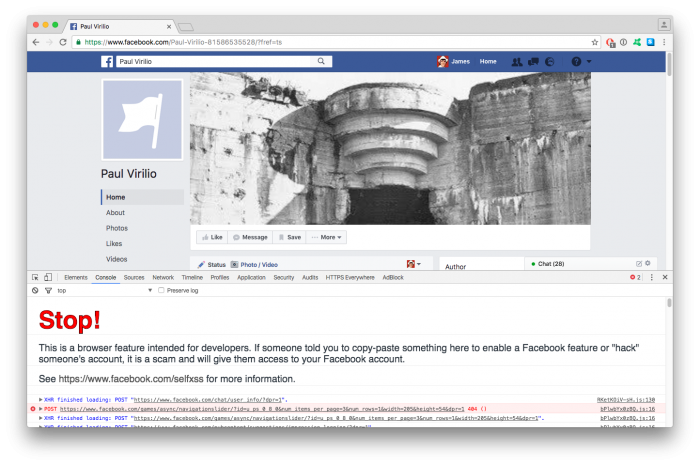Open Likes in the page sidebar
This screenshot has width=700, height=466.
click(114, 244)
